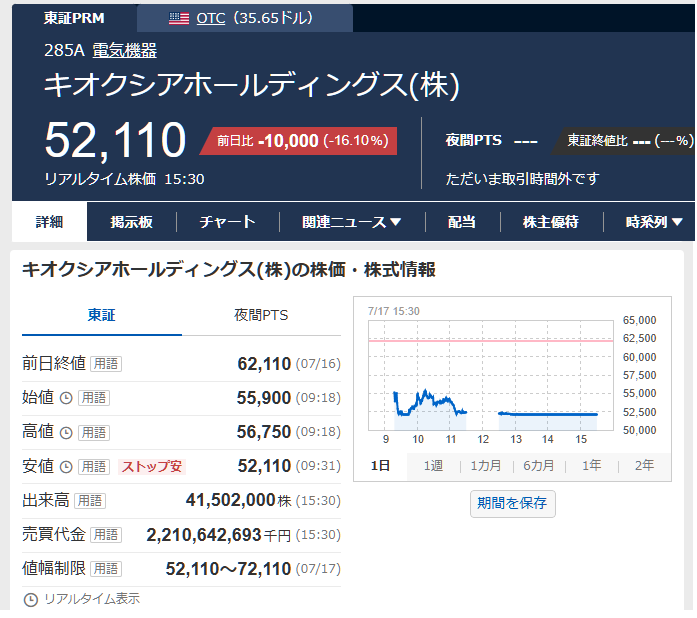The width and height of the screenshot is (697, 618).
Task: Open the 電気機器 sector link
Action: 124,50
